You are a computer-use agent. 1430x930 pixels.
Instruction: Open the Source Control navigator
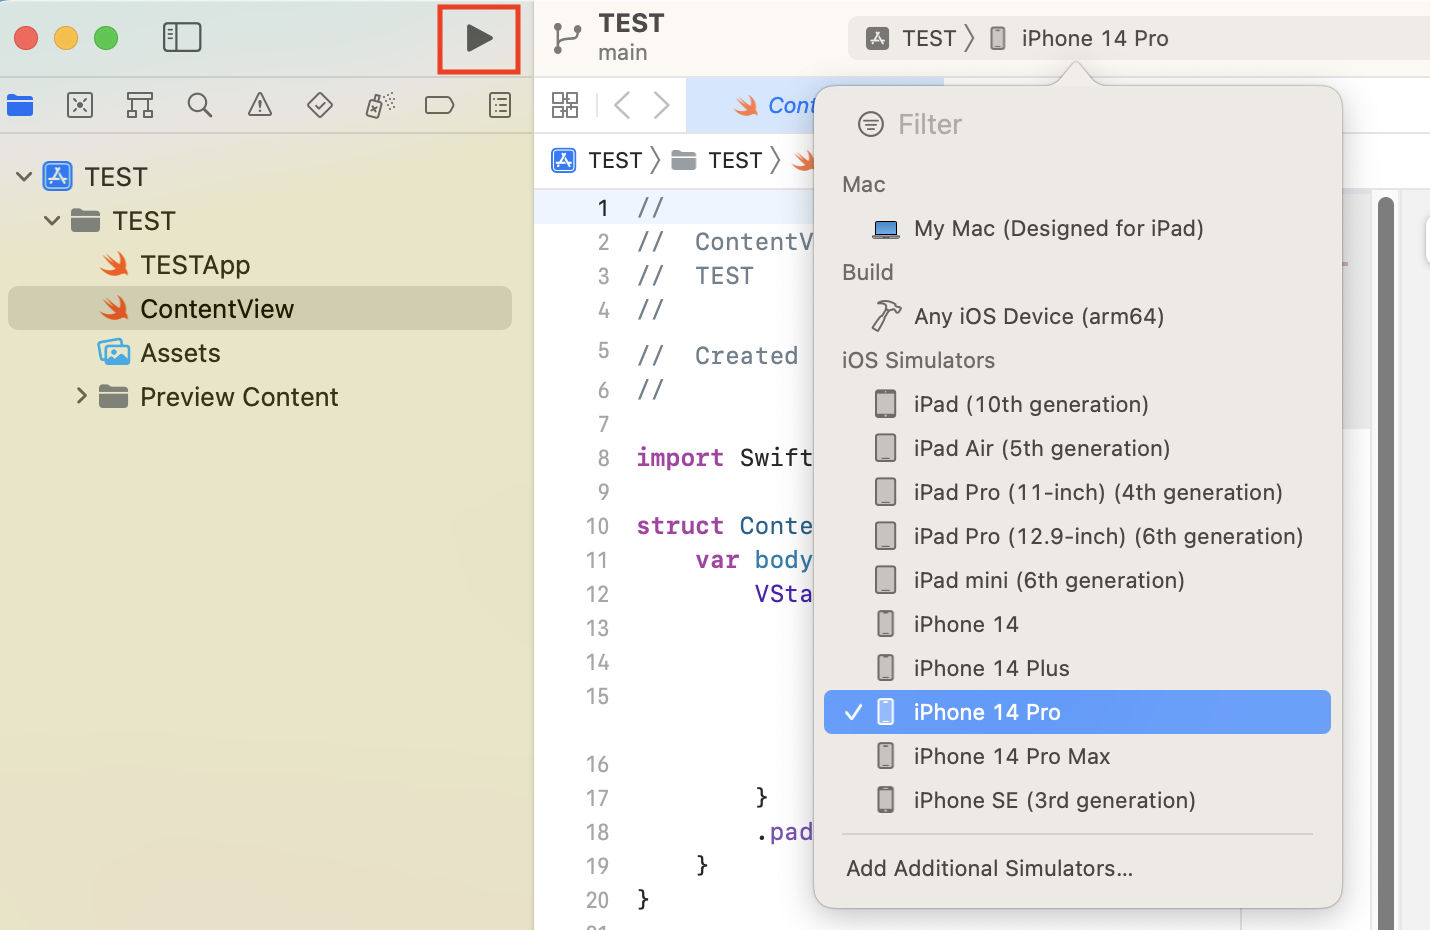point(80,105)
